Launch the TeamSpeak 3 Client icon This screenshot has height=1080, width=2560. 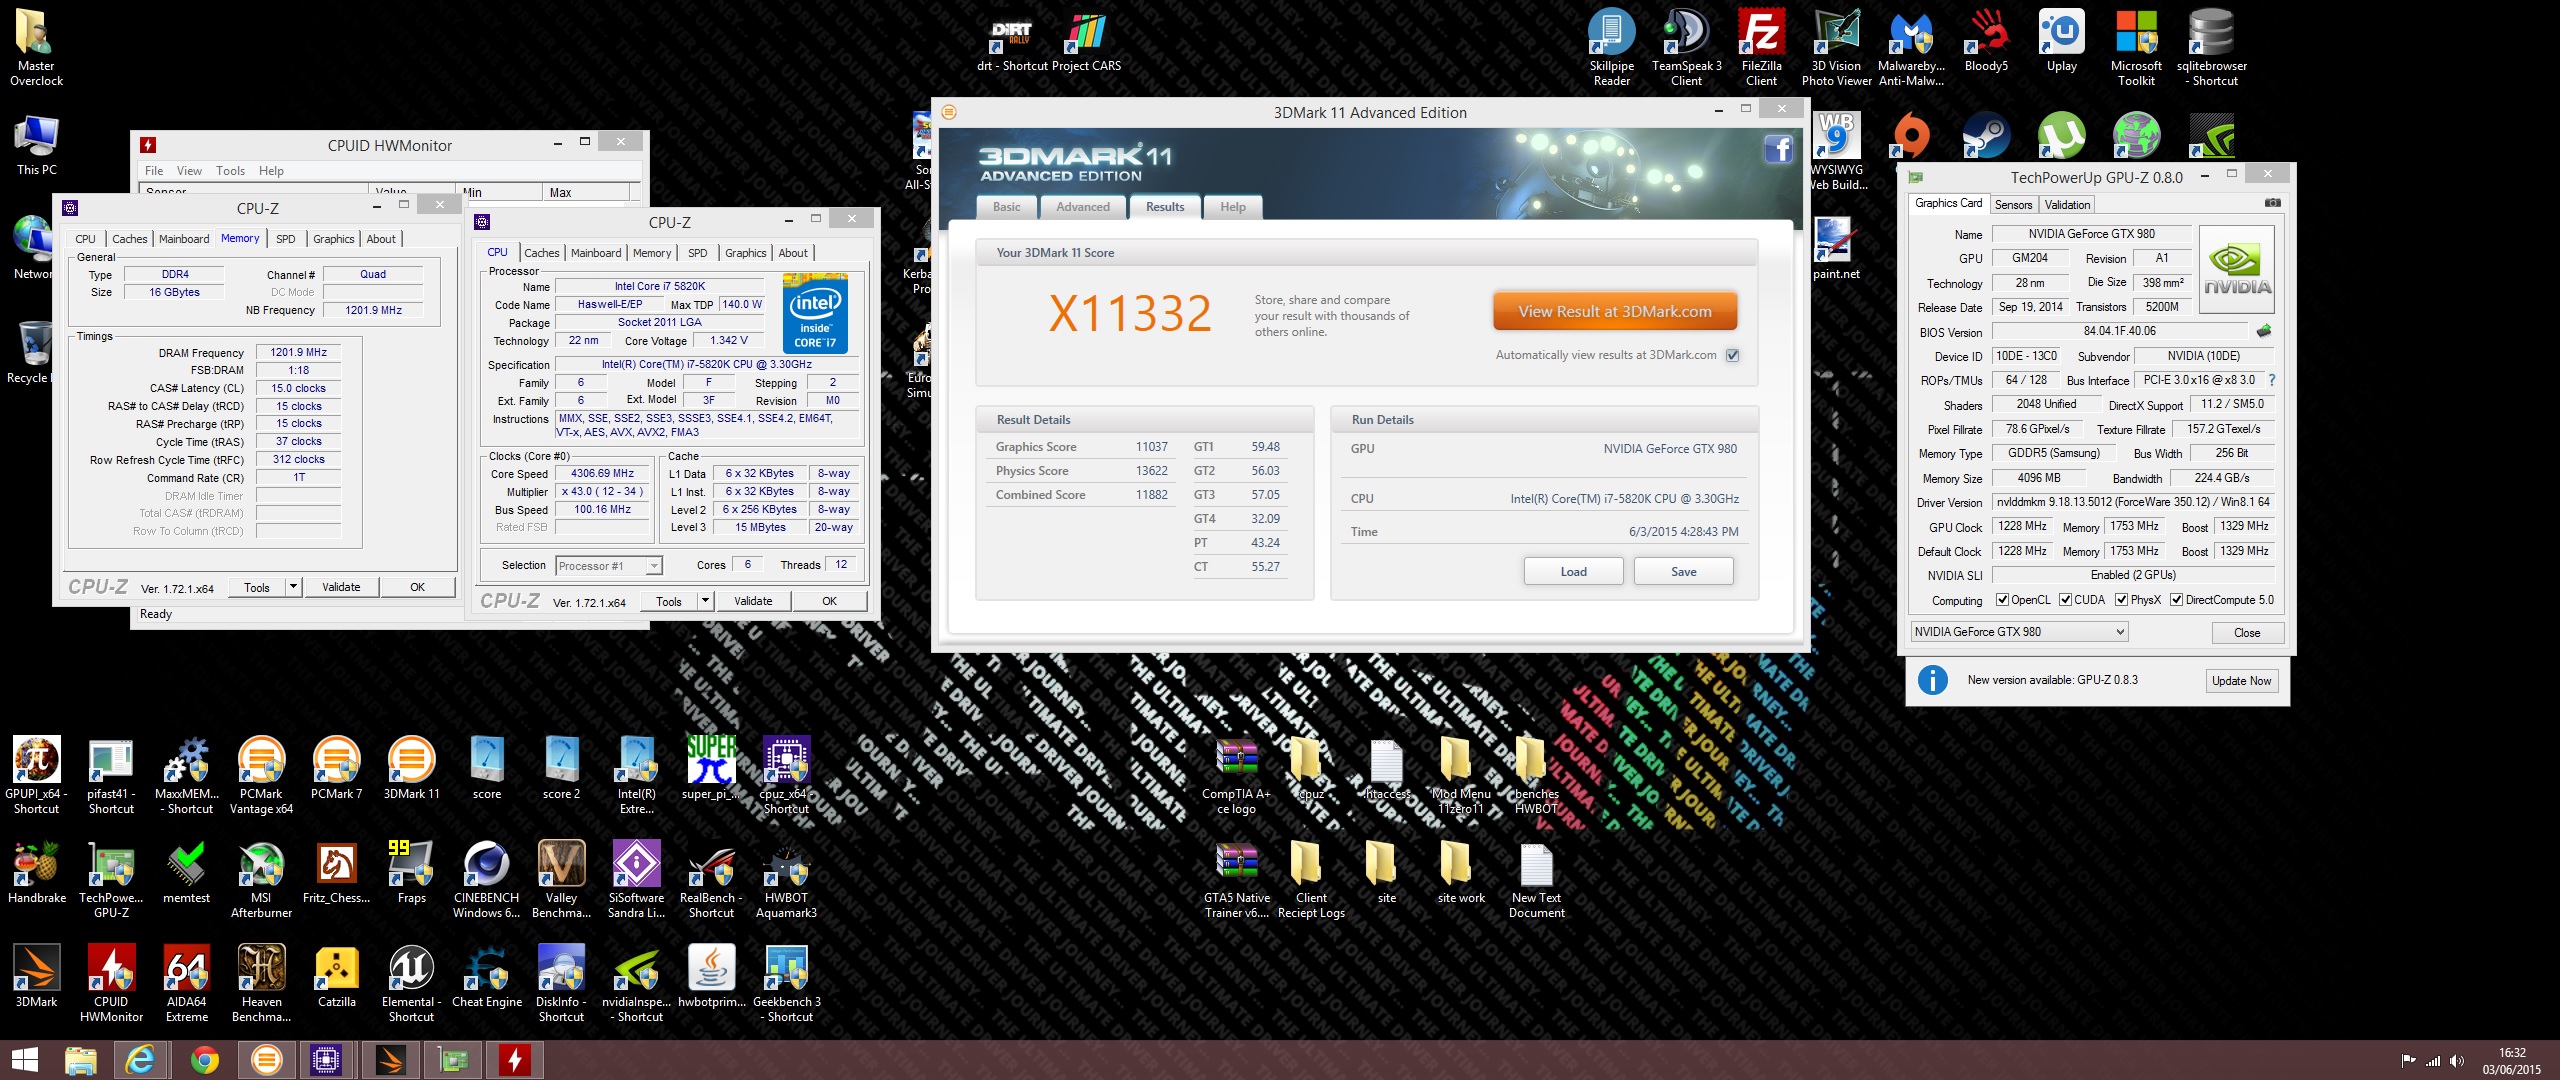coord(1686,47)
